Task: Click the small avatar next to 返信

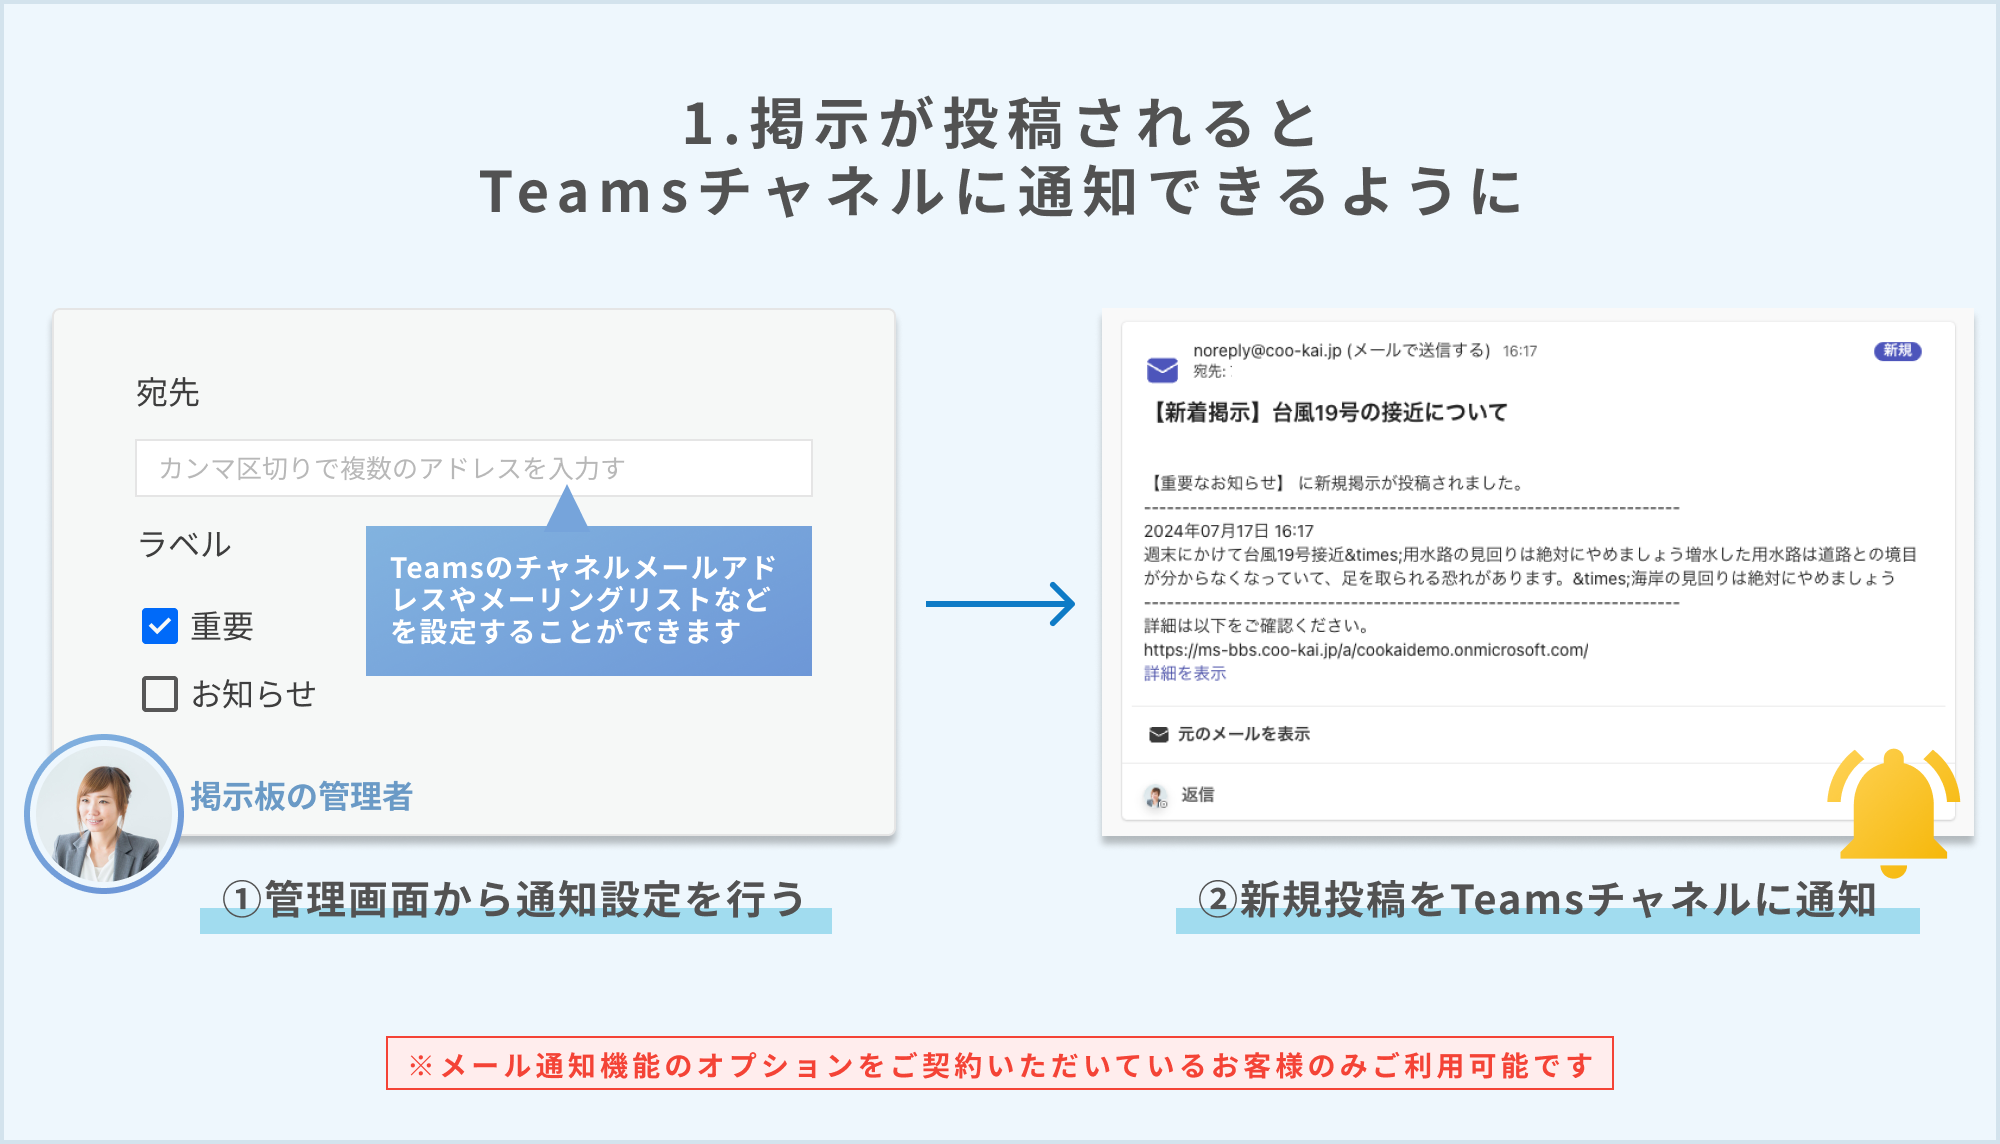Action: click(x=1154, y=796)
